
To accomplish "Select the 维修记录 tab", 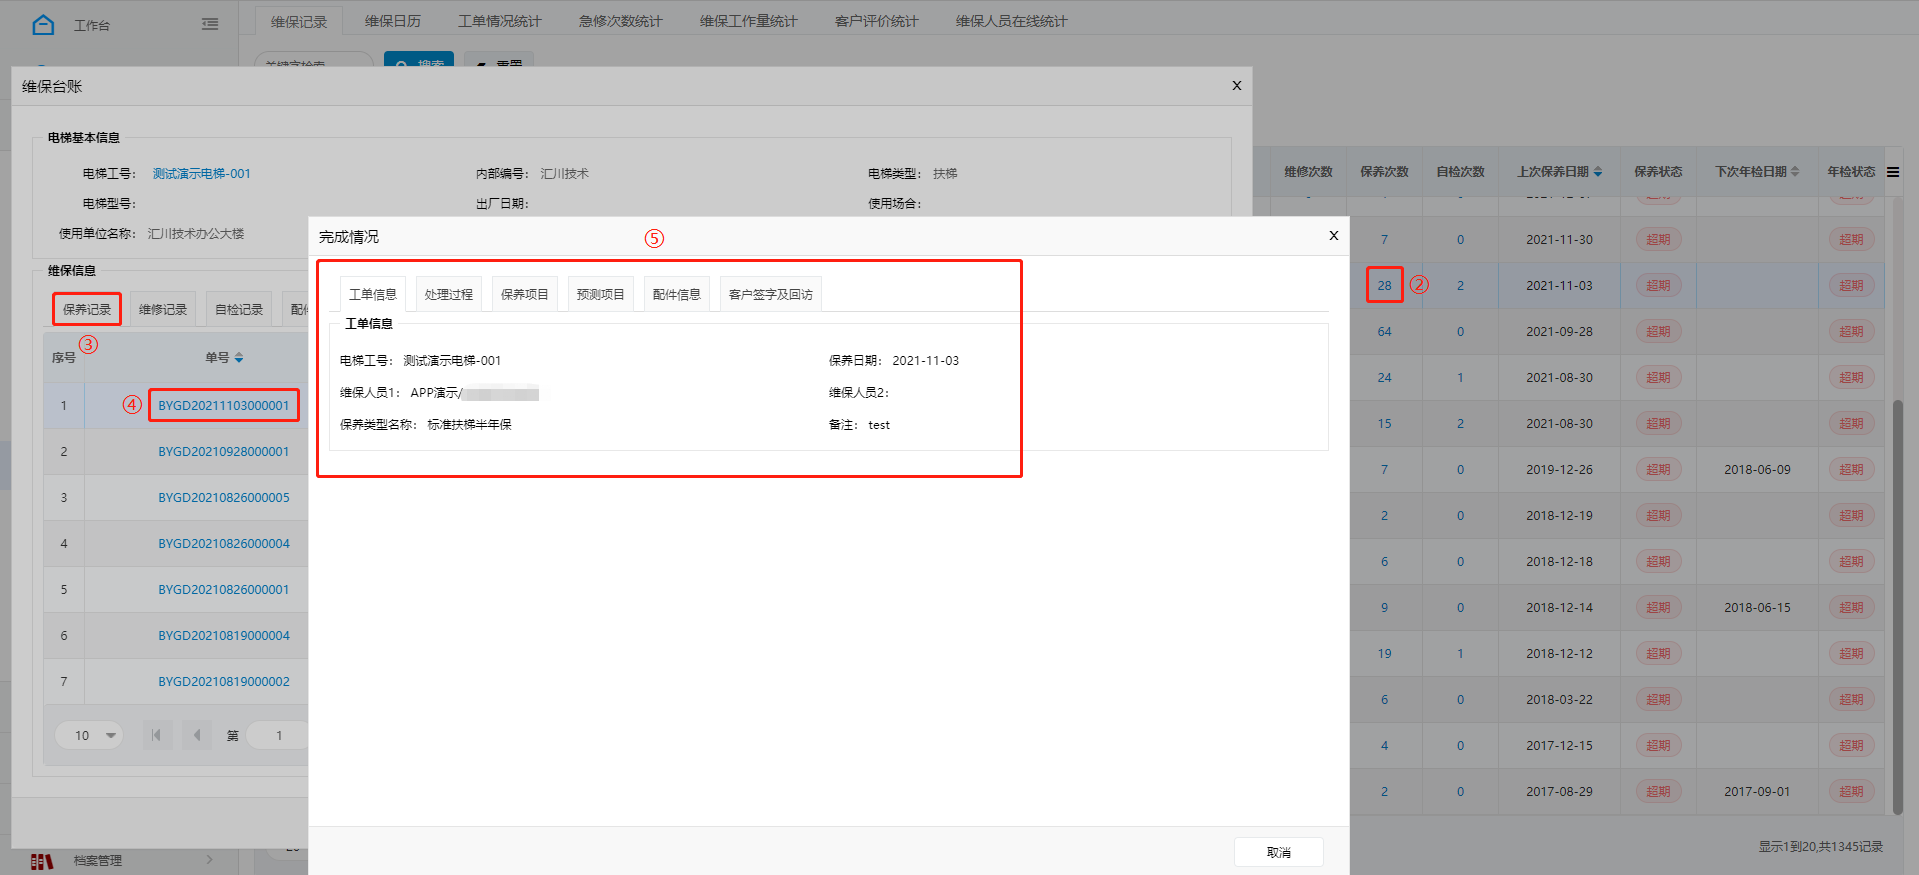I will (x=163, y=310).
